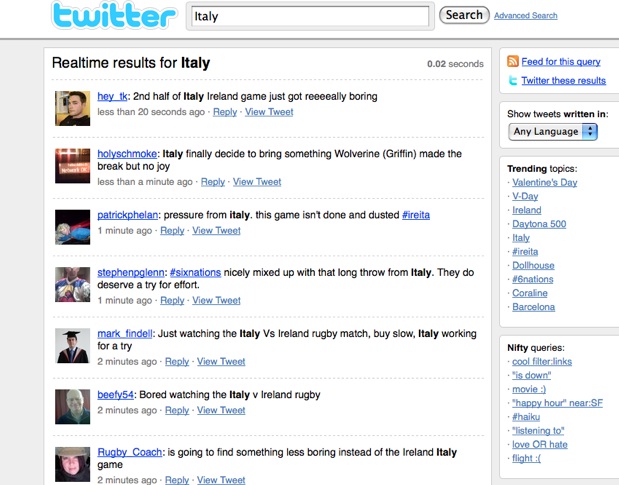Reply to patrickphelan's tweet

(x=172, y=230)
